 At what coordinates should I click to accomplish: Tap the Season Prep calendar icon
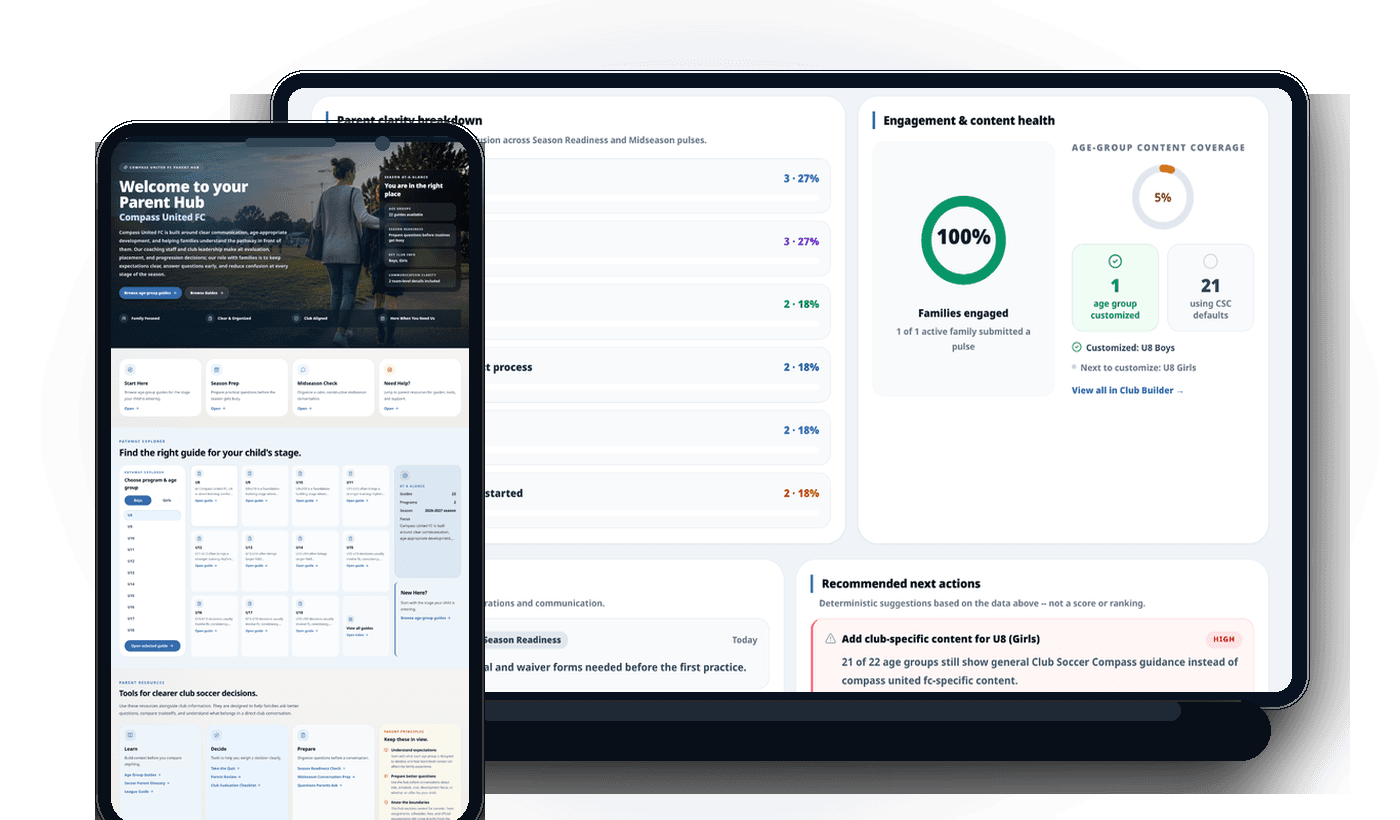click(216, 370)
